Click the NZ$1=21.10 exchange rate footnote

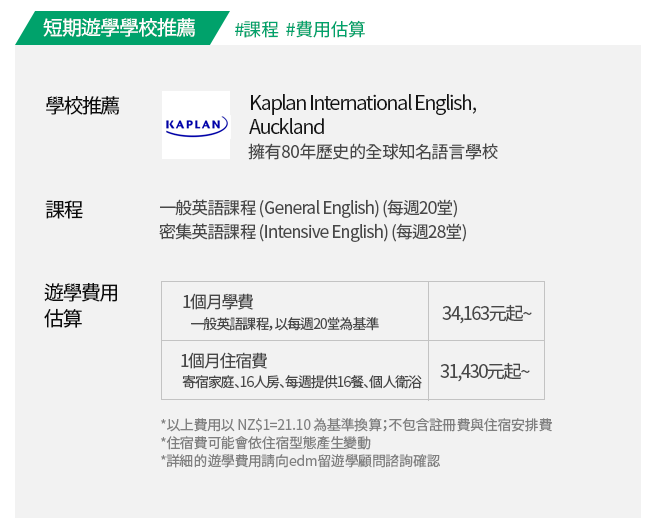357,425
